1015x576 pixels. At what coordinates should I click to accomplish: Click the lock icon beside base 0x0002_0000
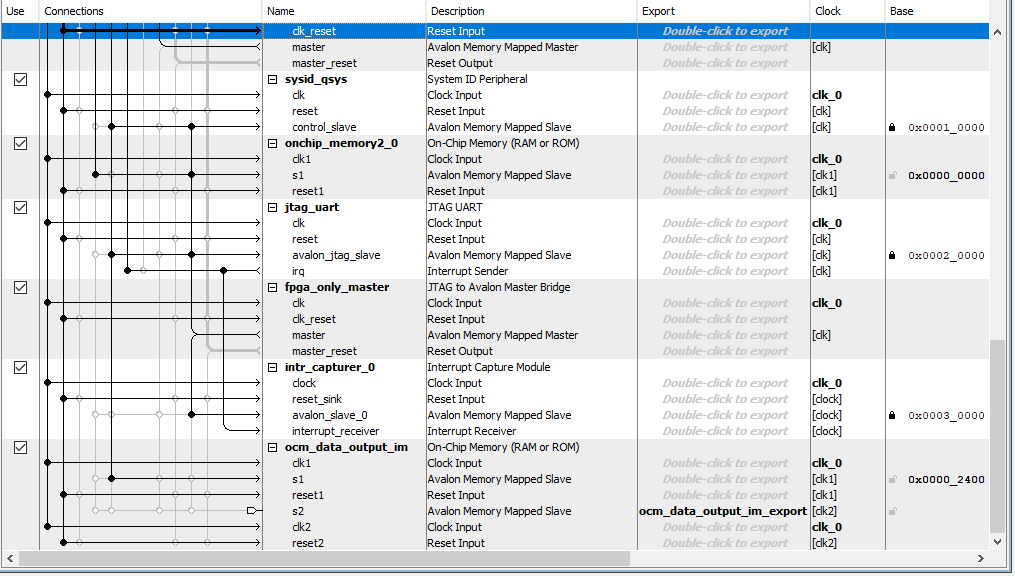(x=893, y=256)
